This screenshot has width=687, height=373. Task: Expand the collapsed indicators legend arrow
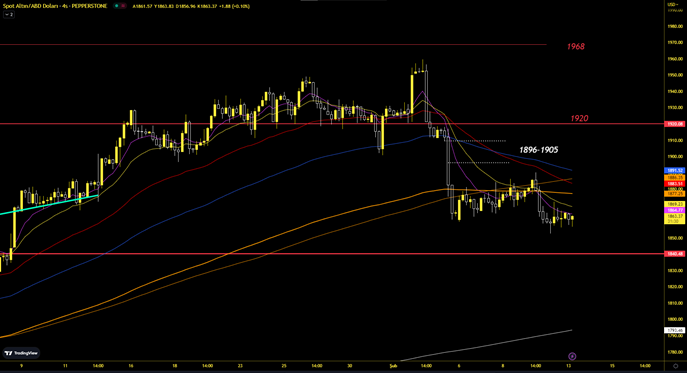(9, 14)
